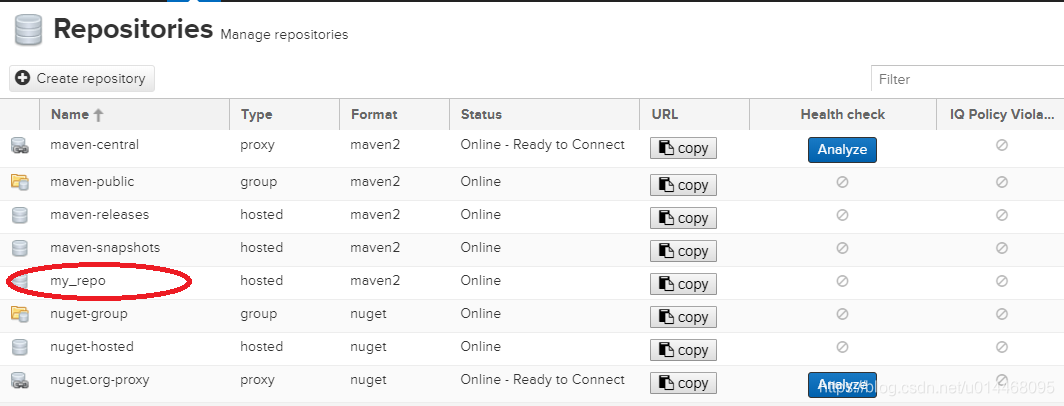
Task: Click health check disabled icon for my_repo
Action: (x=842, y=280)
